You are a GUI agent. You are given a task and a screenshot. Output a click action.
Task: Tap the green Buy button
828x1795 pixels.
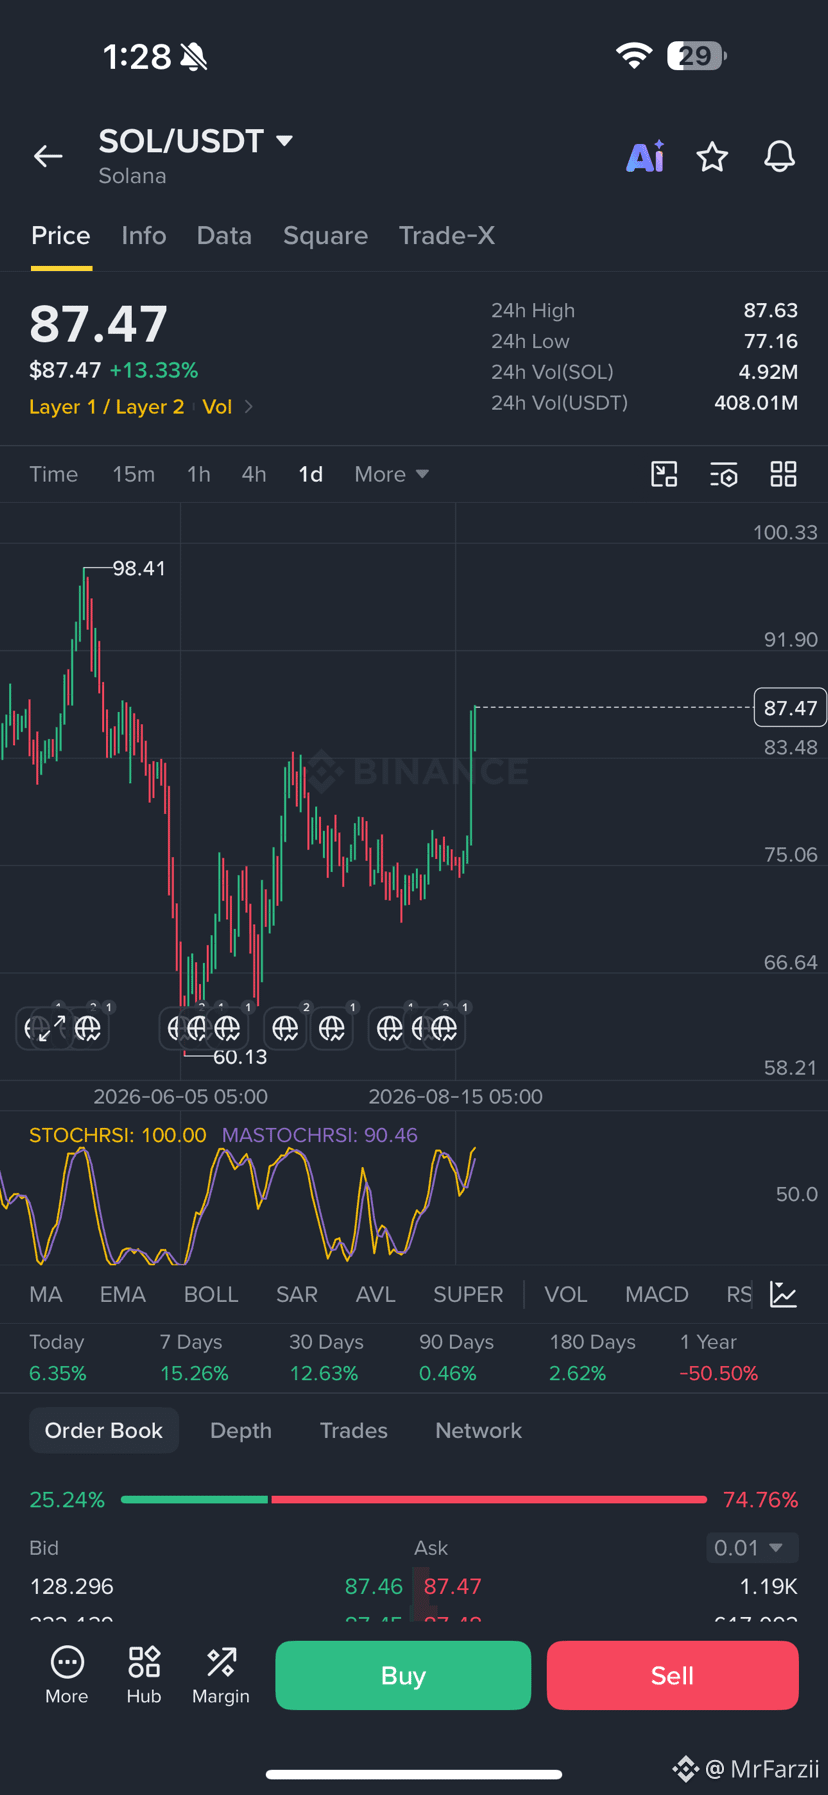click(403, 1675)
